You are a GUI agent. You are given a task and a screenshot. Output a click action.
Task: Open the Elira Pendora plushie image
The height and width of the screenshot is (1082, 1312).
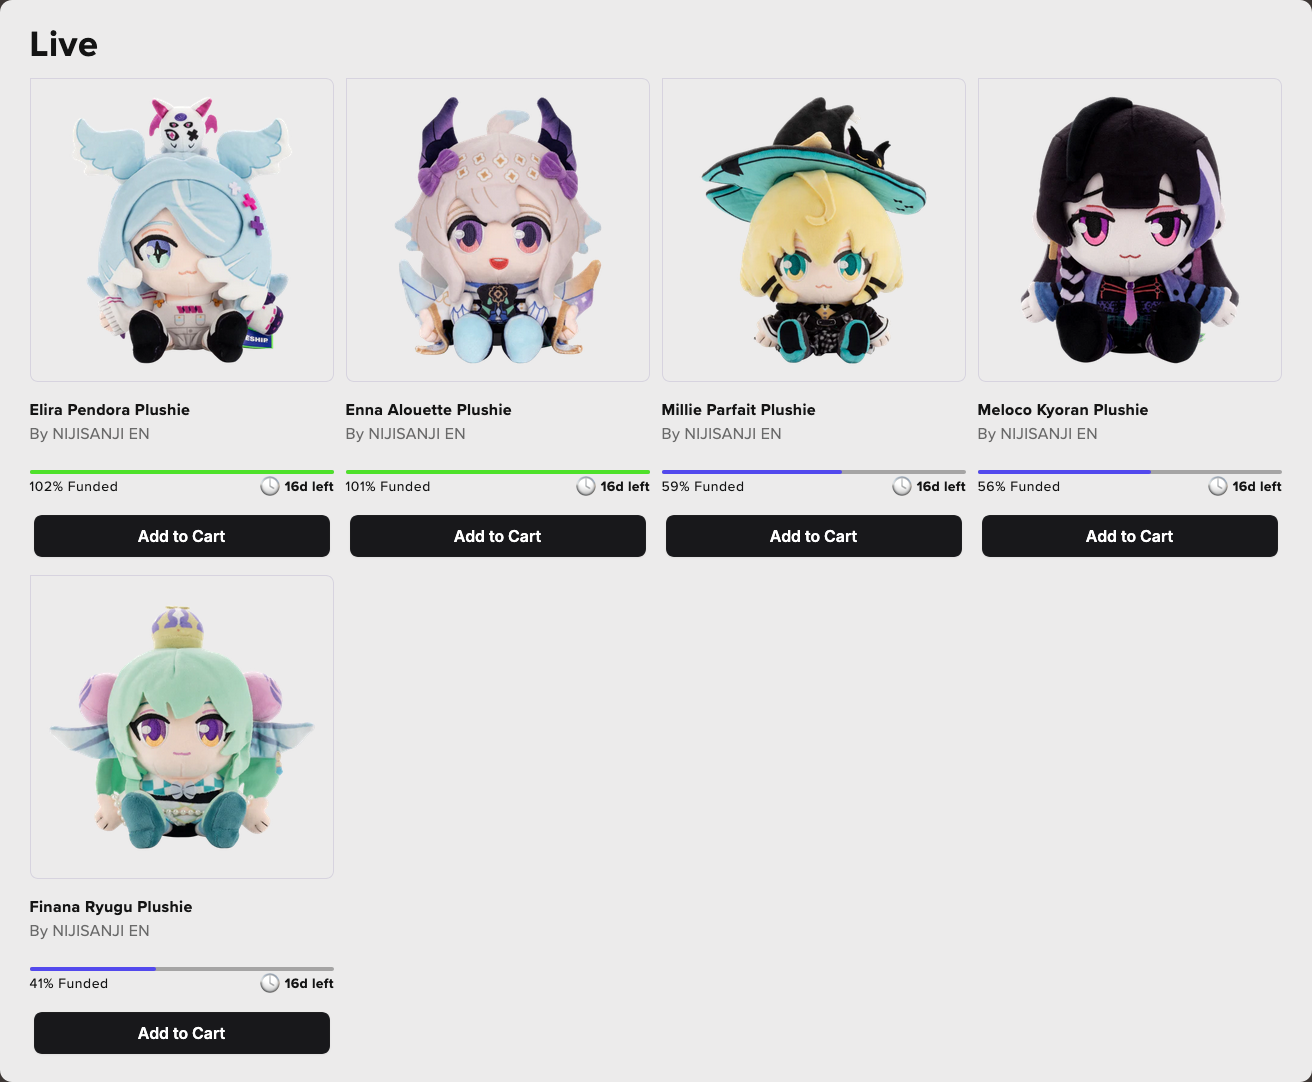(182, 230)
